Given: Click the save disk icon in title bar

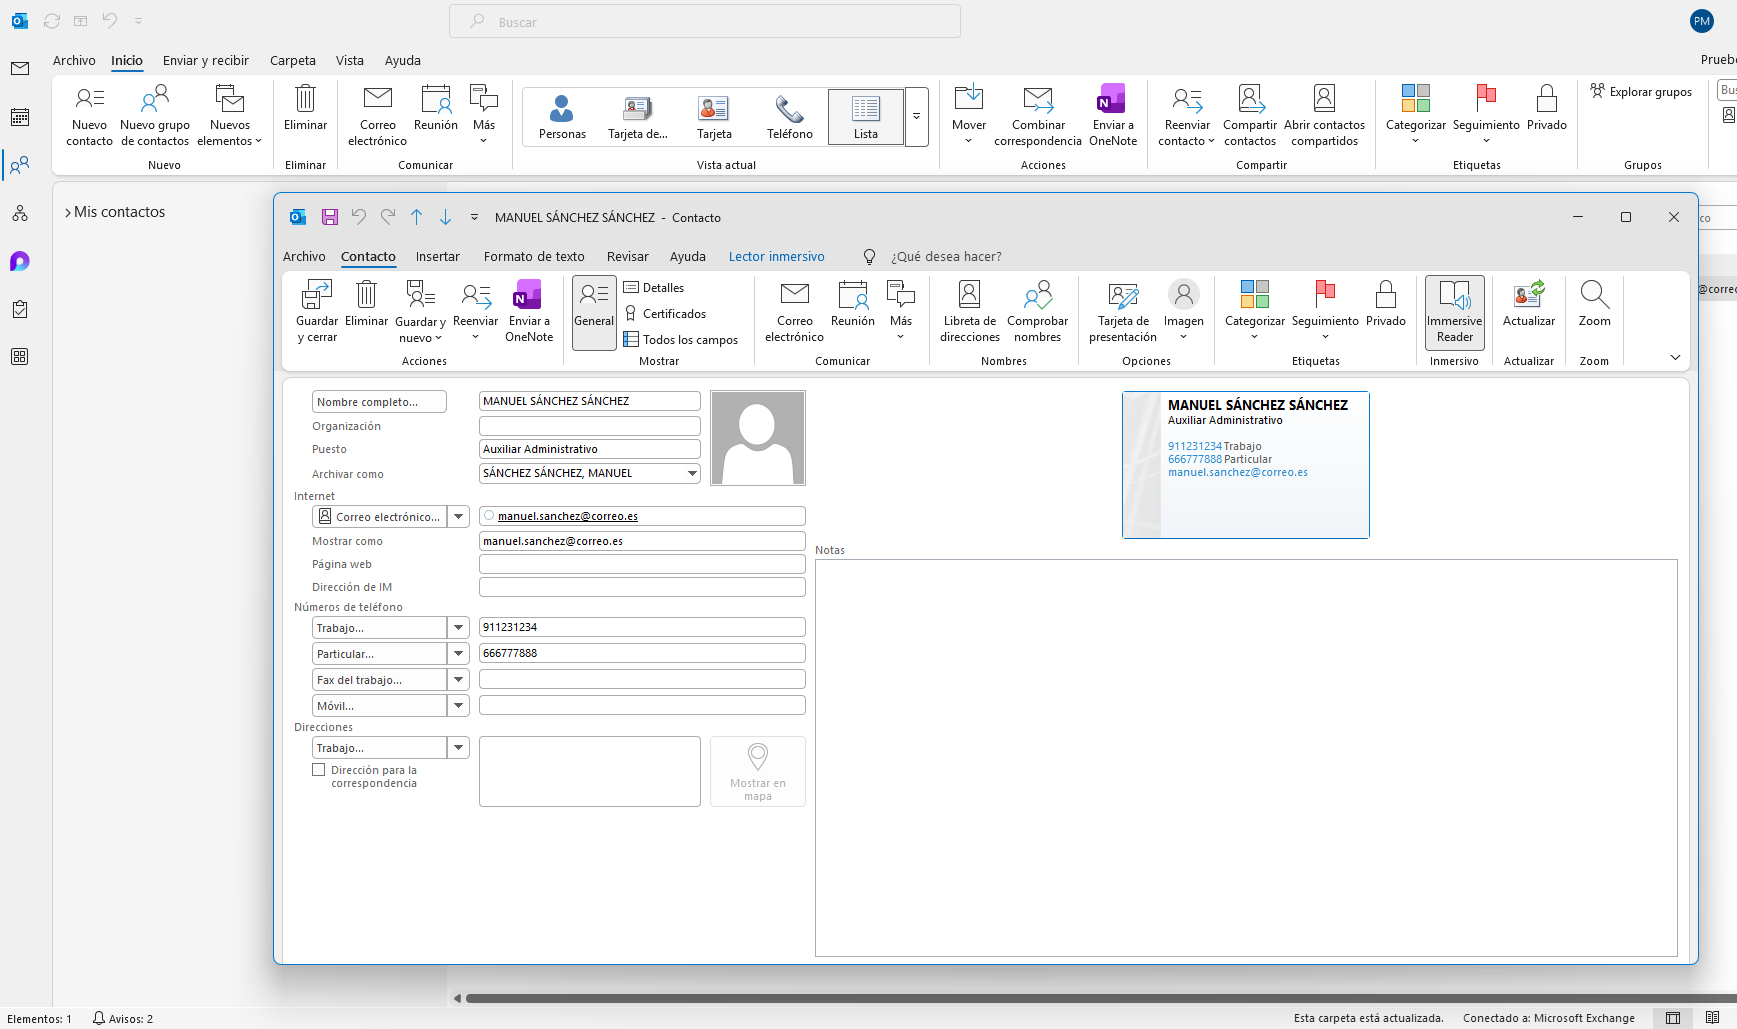Looking at the screenshot, I should (x=330, y=217).
